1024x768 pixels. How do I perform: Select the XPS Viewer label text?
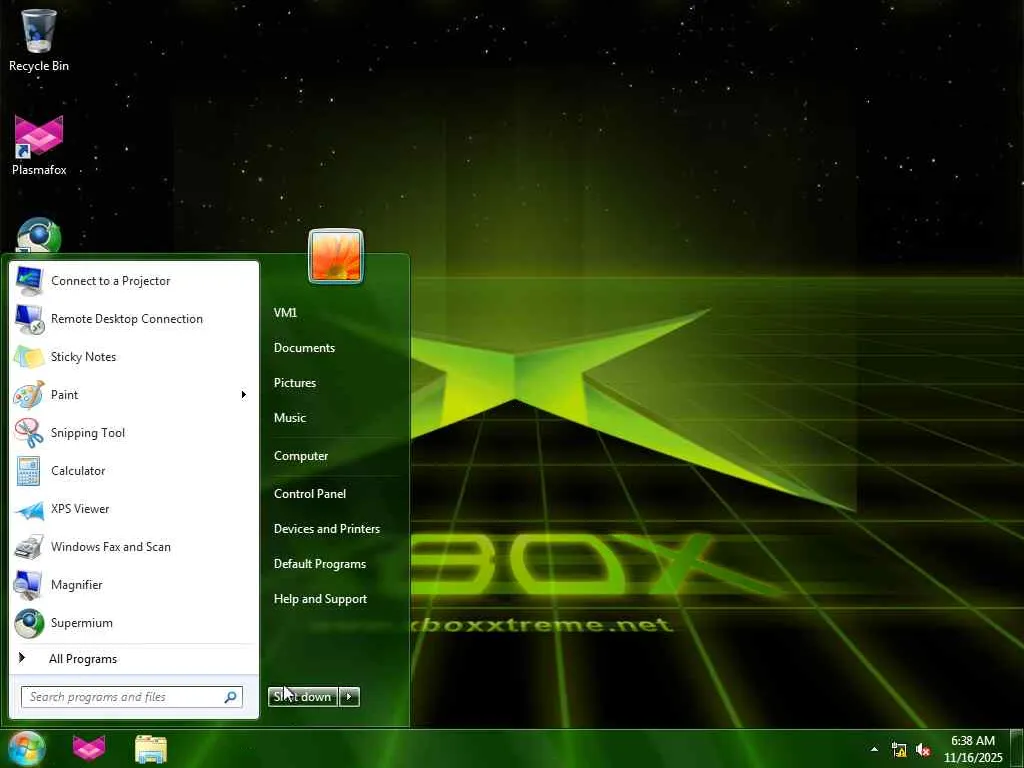[x=80, y=509]
